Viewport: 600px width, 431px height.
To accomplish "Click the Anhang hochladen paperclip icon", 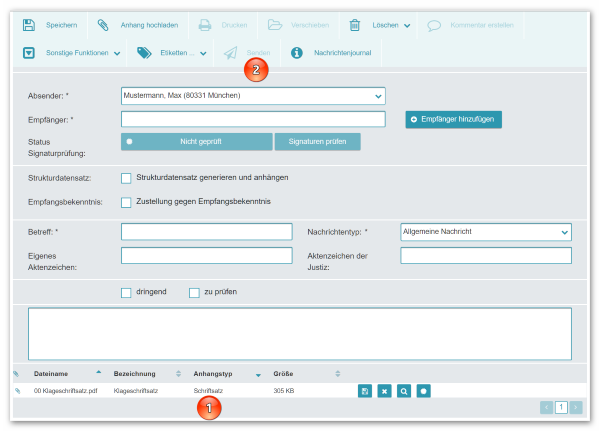I will [103, 25].
